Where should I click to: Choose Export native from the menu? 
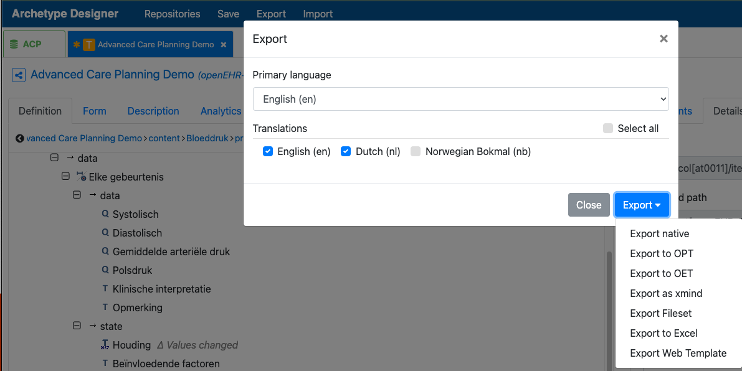tap(659, 234)
